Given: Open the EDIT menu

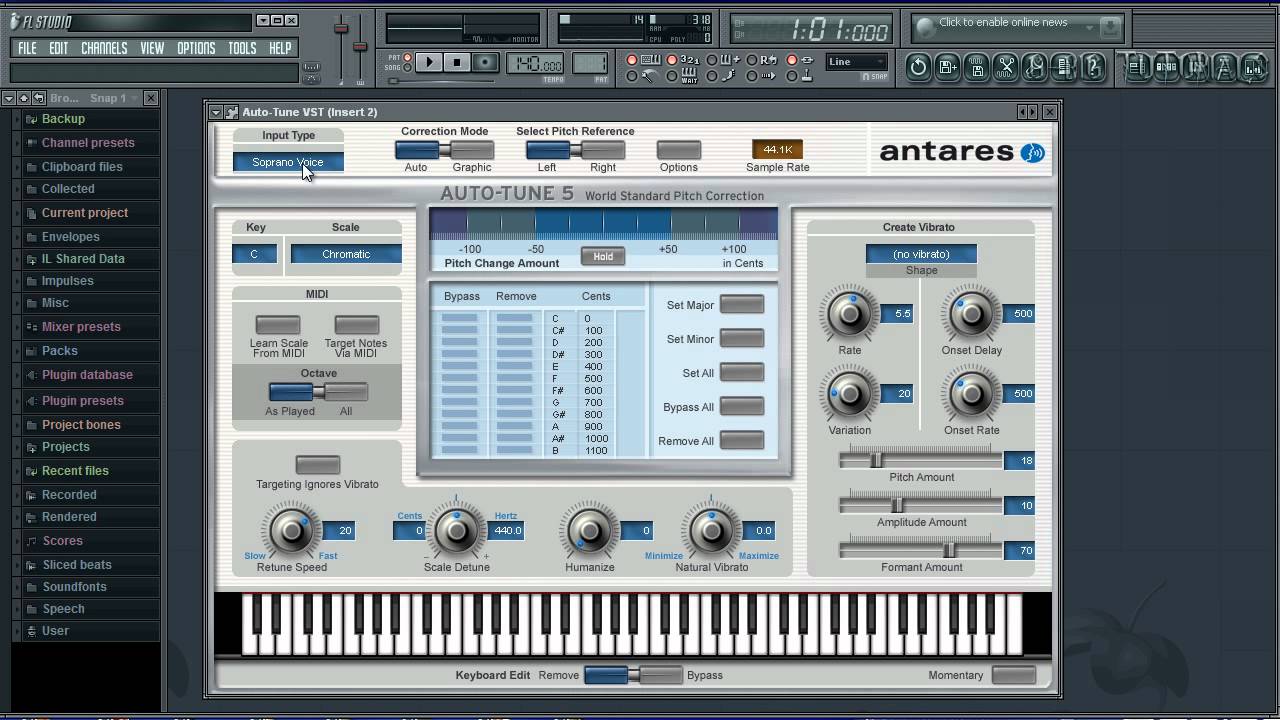Looking at the screenshot, I should click(x=59, y=48).
